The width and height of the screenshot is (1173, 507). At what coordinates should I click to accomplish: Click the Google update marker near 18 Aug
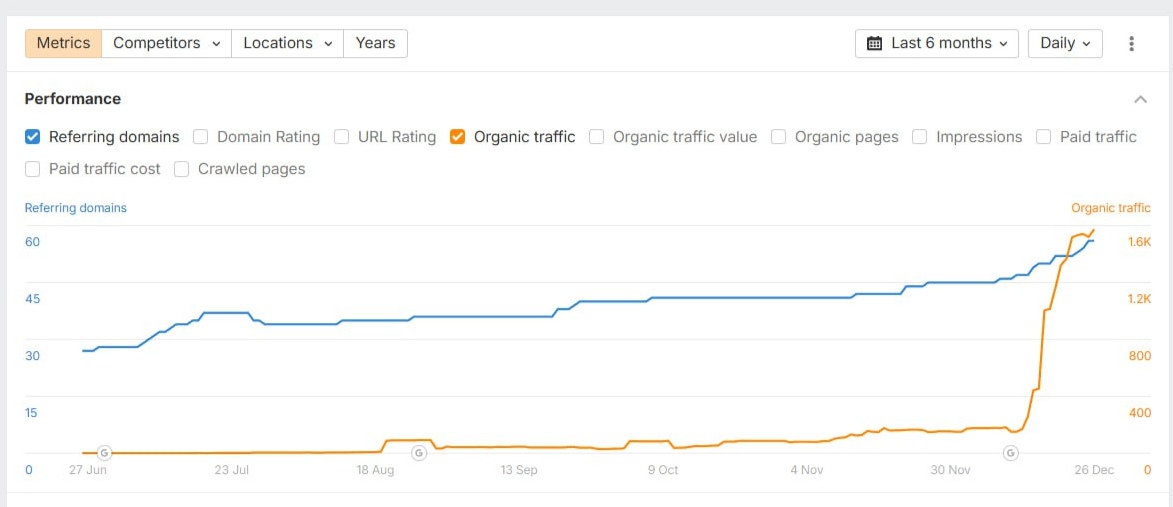coord(419,453)
